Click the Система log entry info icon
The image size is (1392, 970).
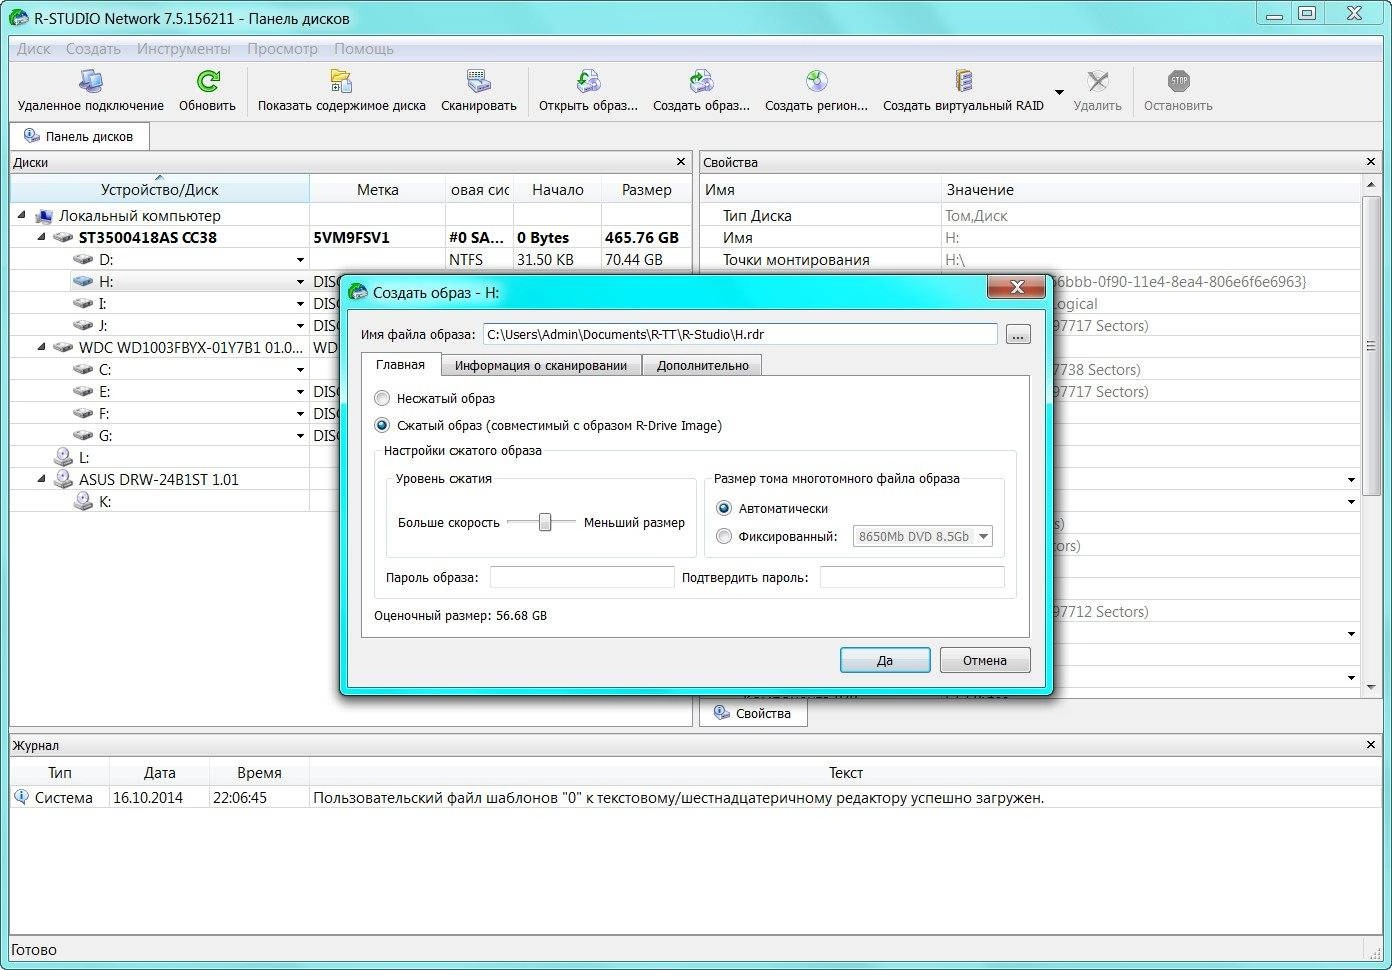[21, 797]
